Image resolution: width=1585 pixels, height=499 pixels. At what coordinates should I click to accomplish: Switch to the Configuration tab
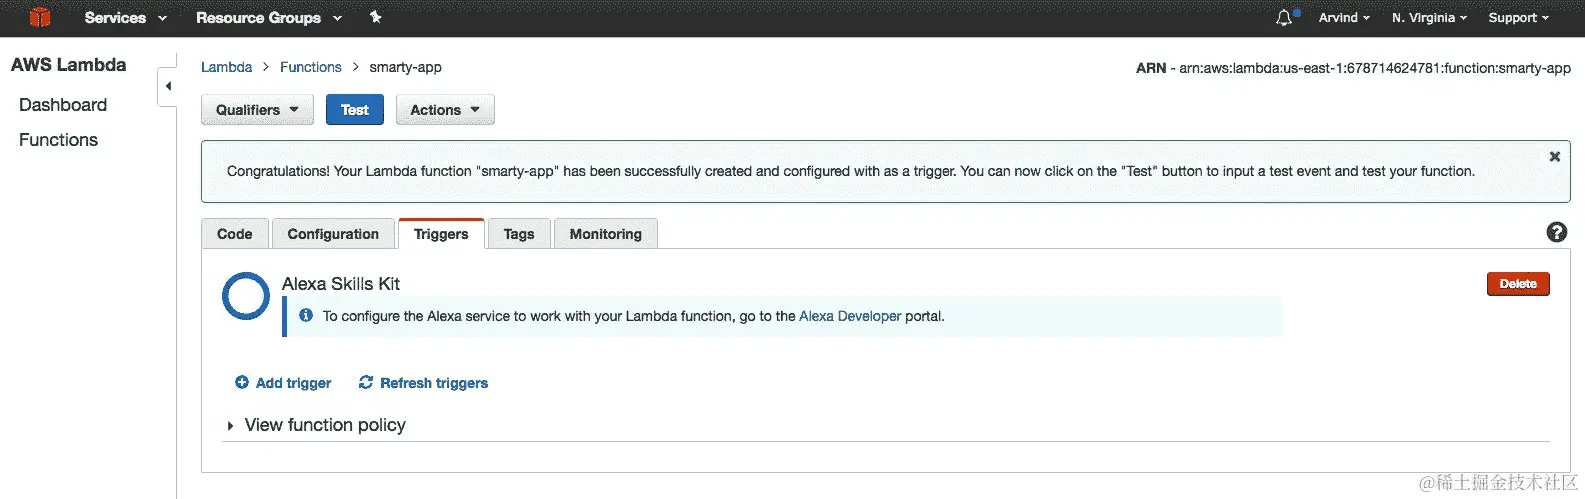pos(333,234)
